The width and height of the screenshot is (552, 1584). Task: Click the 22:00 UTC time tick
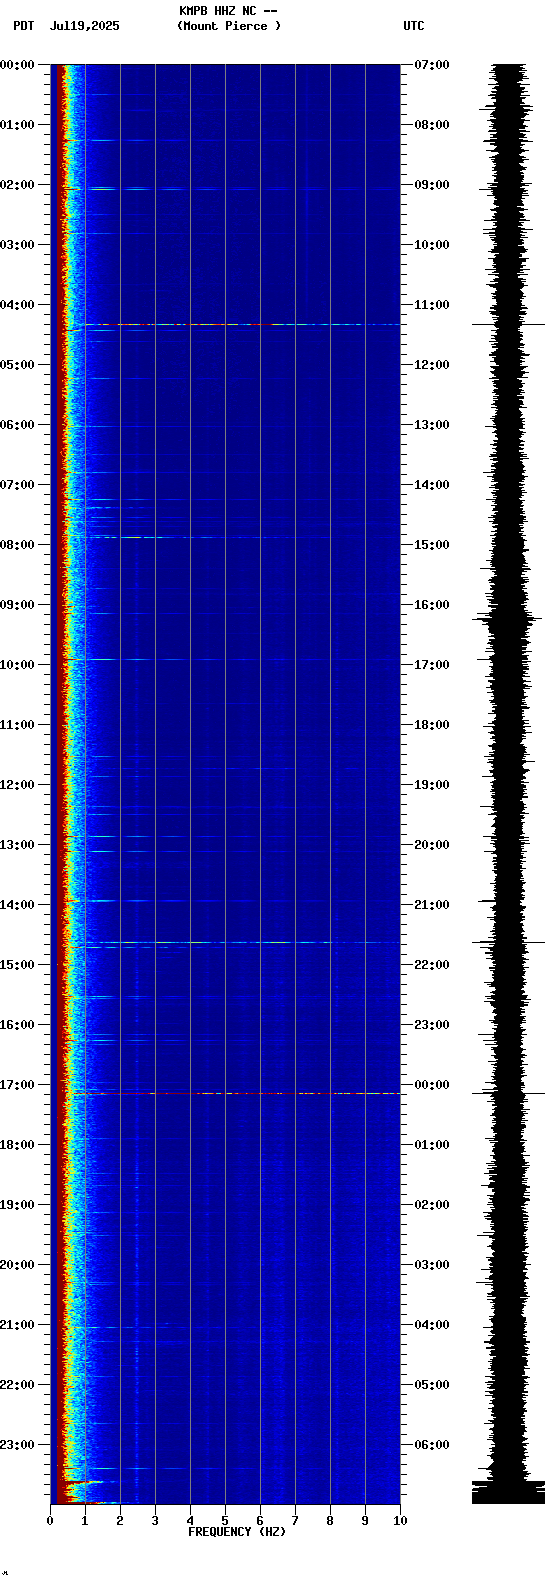coord(432,965)
